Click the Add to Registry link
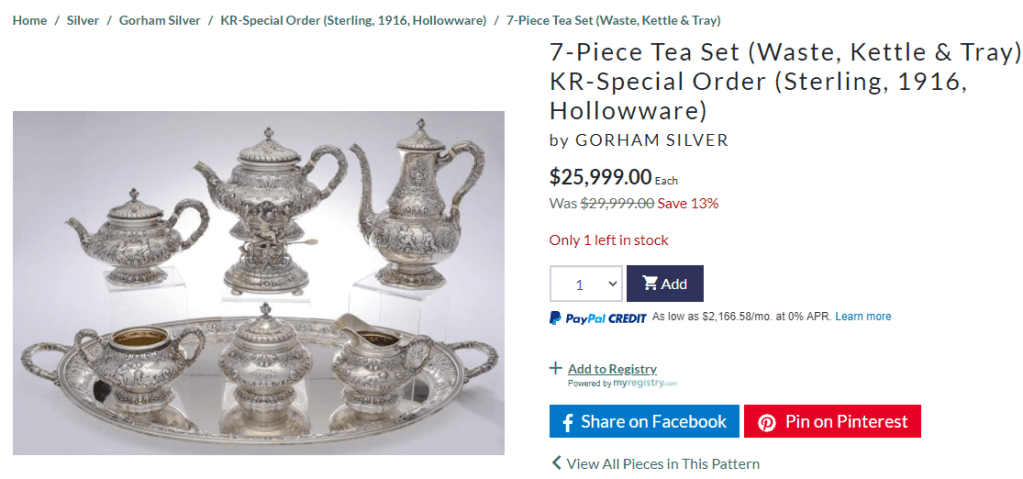1023x479 pixels. pos(612,369)
